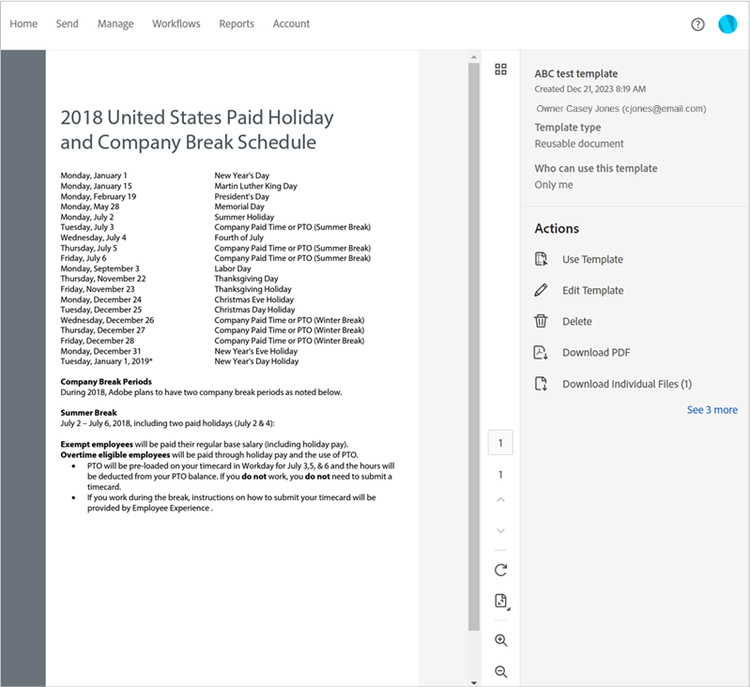Select the Edit Template action
This screenshot has width=750, height=687.
[x=592, y=291]
